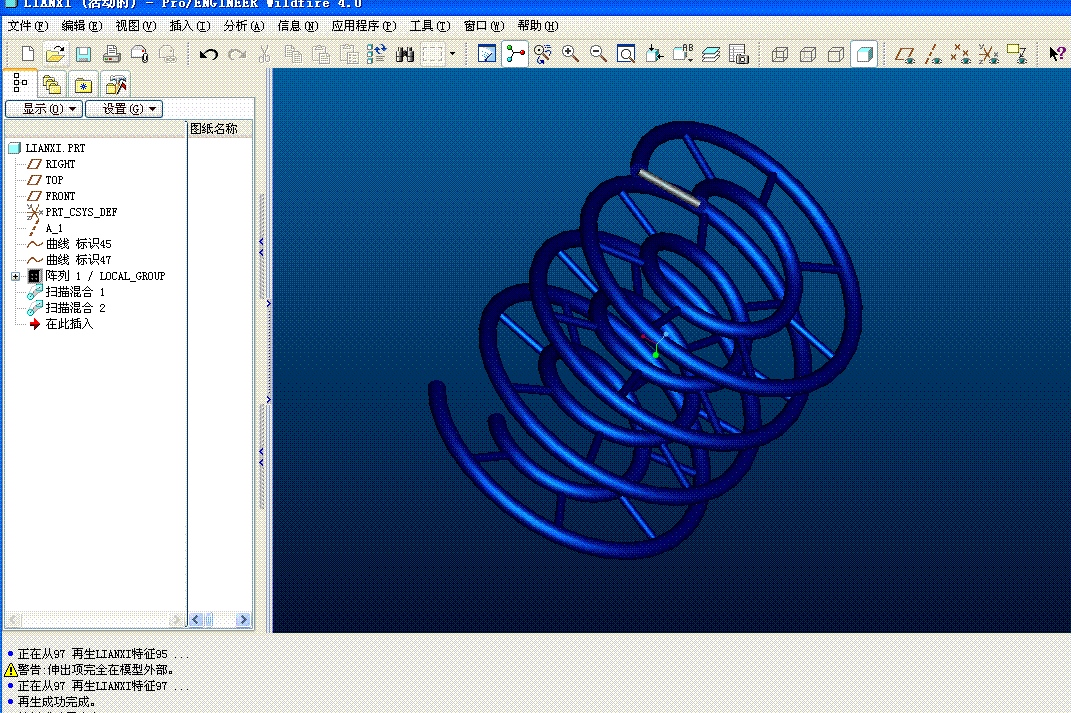
Task: Click the 在此插入 insert marker
Action: [x=60, y=324]
